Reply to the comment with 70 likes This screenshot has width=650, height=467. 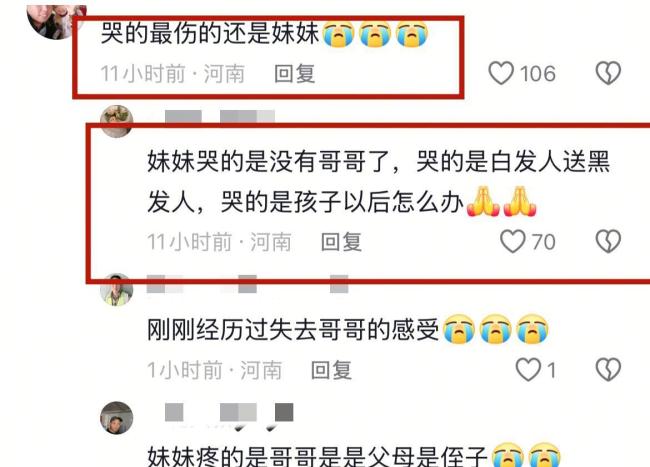click(341, 242)
